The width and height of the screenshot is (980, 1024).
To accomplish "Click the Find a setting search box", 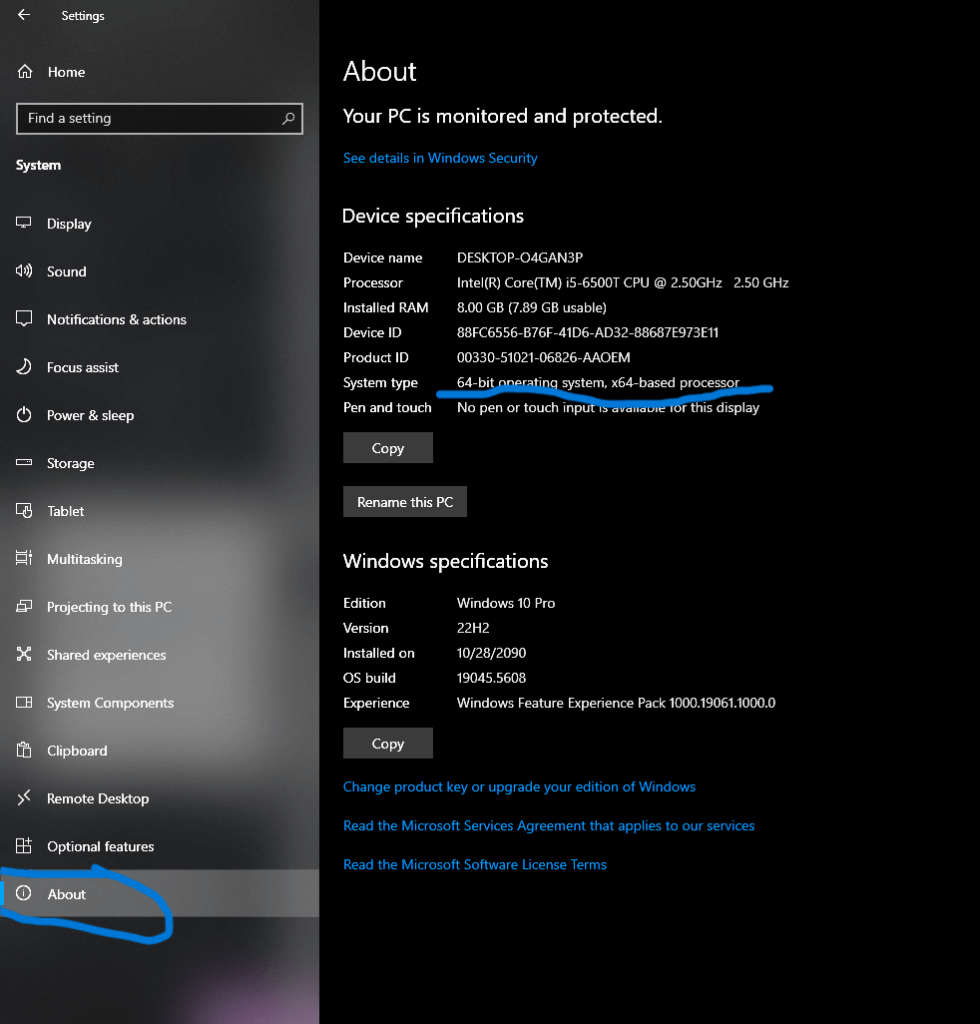I will [x=159, y=118].
